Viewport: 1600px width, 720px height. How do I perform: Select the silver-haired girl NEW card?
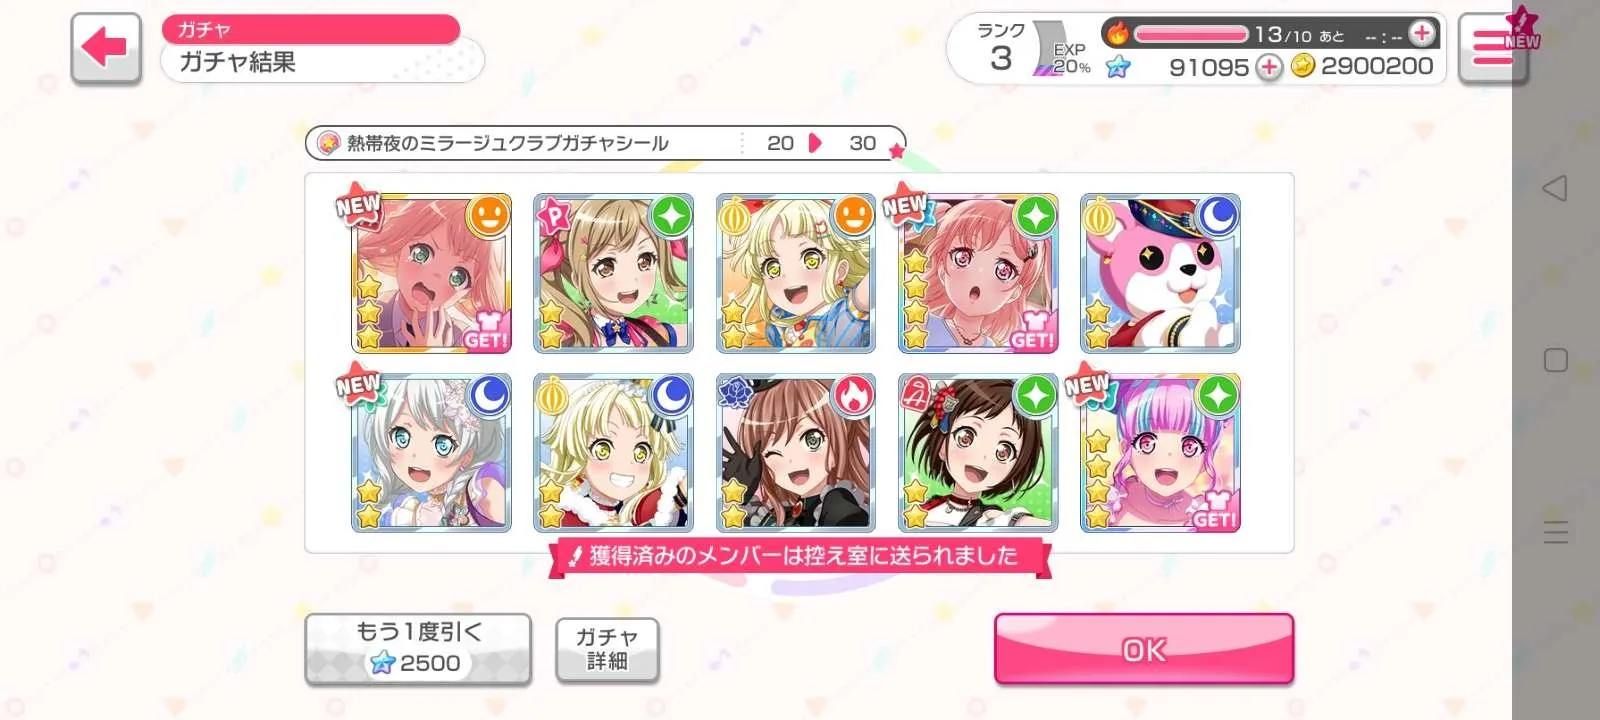point(431,453)
